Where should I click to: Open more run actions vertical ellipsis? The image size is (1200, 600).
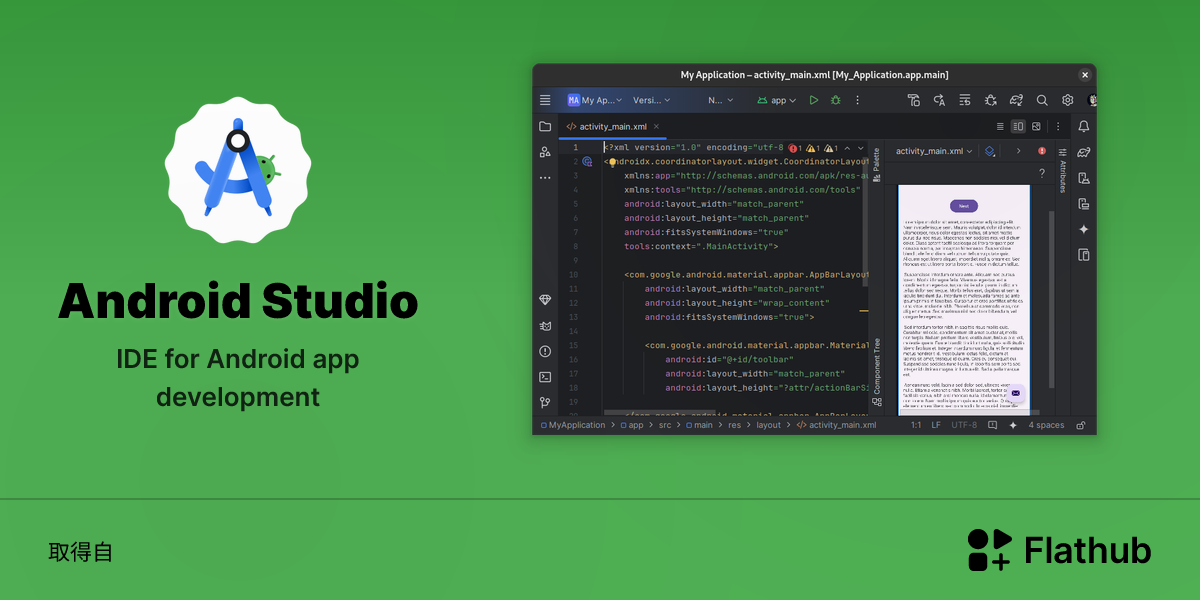pyautogui.click(x=857, y=100)
